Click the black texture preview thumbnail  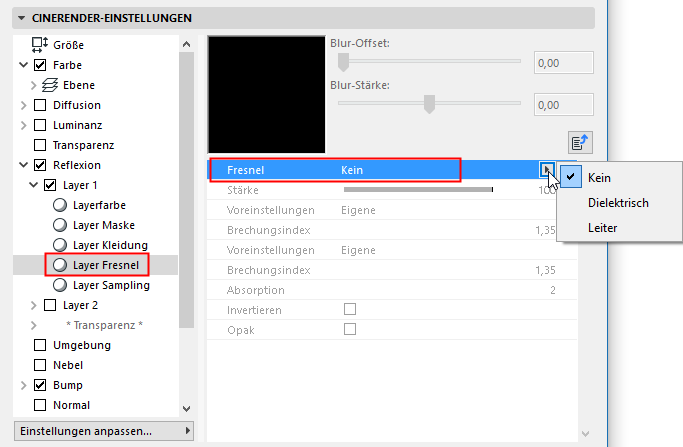267,95
